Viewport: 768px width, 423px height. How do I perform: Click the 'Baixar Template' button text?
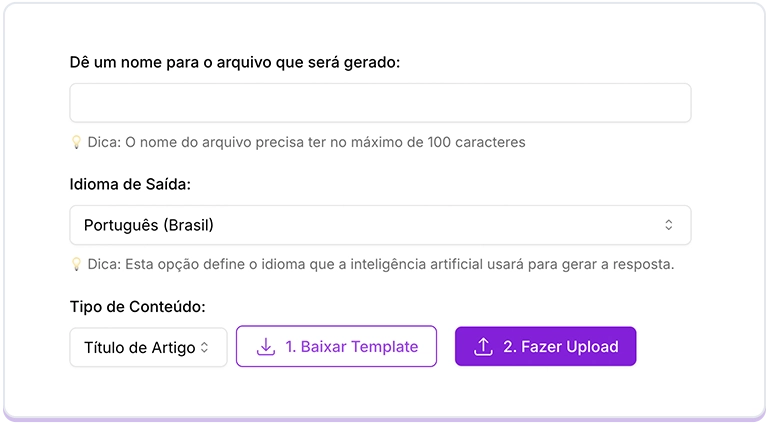[x=352, y=347]
